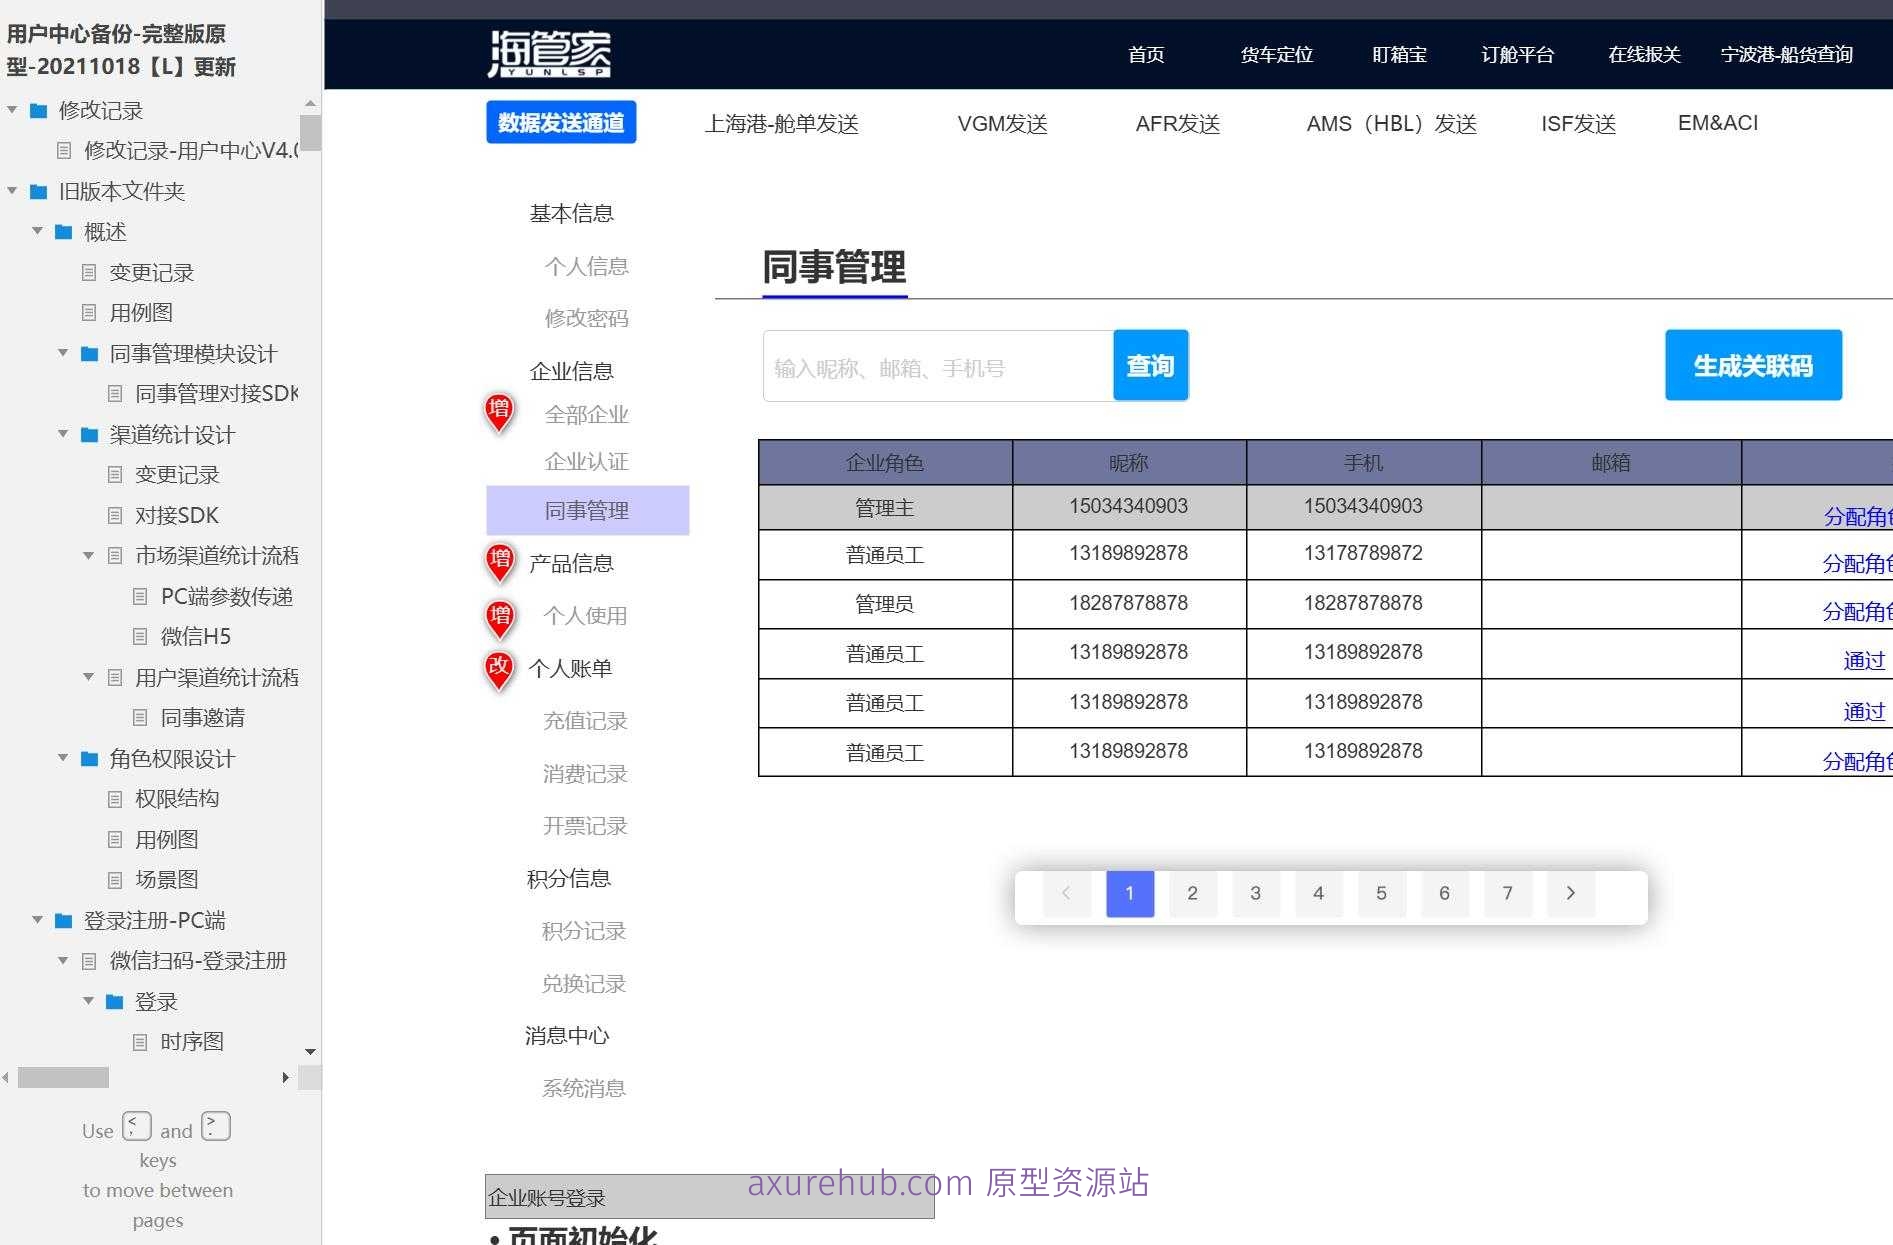Click the previous page pagination arrow
This screenshot has width=1893, height=1245.
tap(1066, 893)
